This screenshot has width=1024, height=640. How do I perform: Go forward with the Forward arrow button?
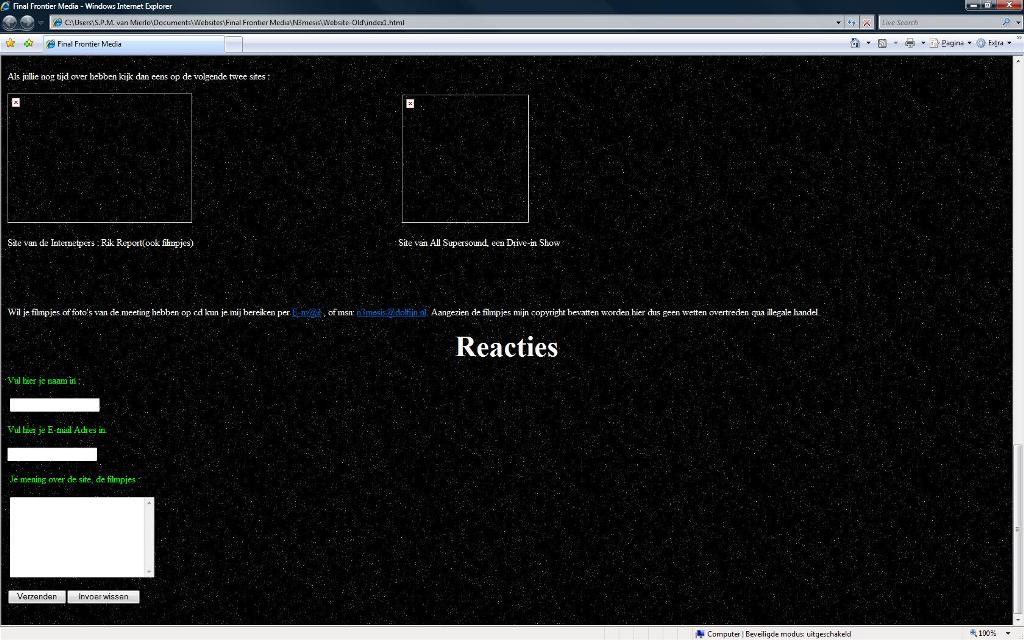click(x=27, y=22)
